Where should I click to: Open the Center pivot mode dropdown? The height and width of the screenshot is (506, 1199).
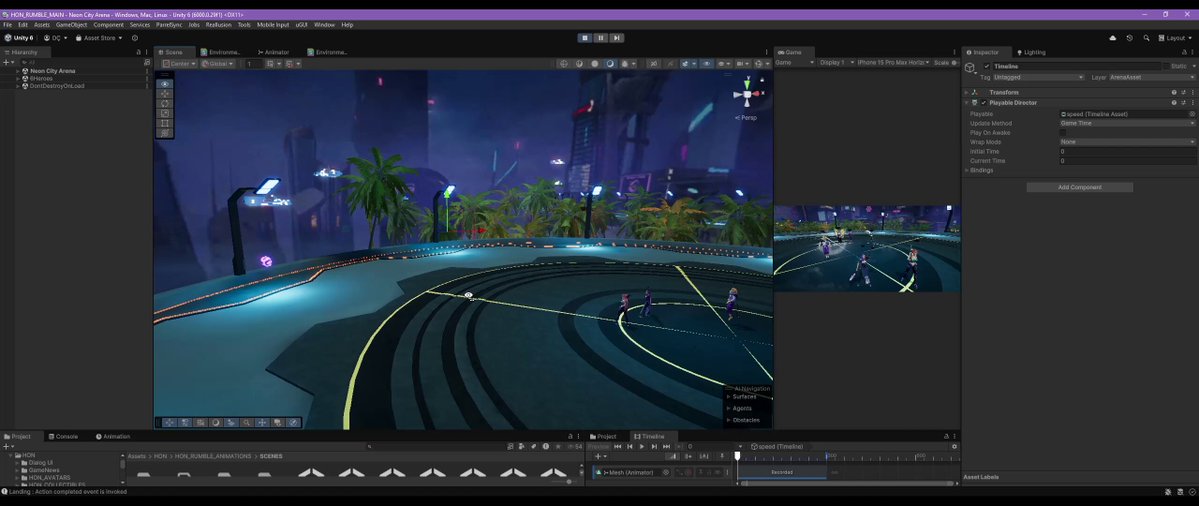point(180,63)
